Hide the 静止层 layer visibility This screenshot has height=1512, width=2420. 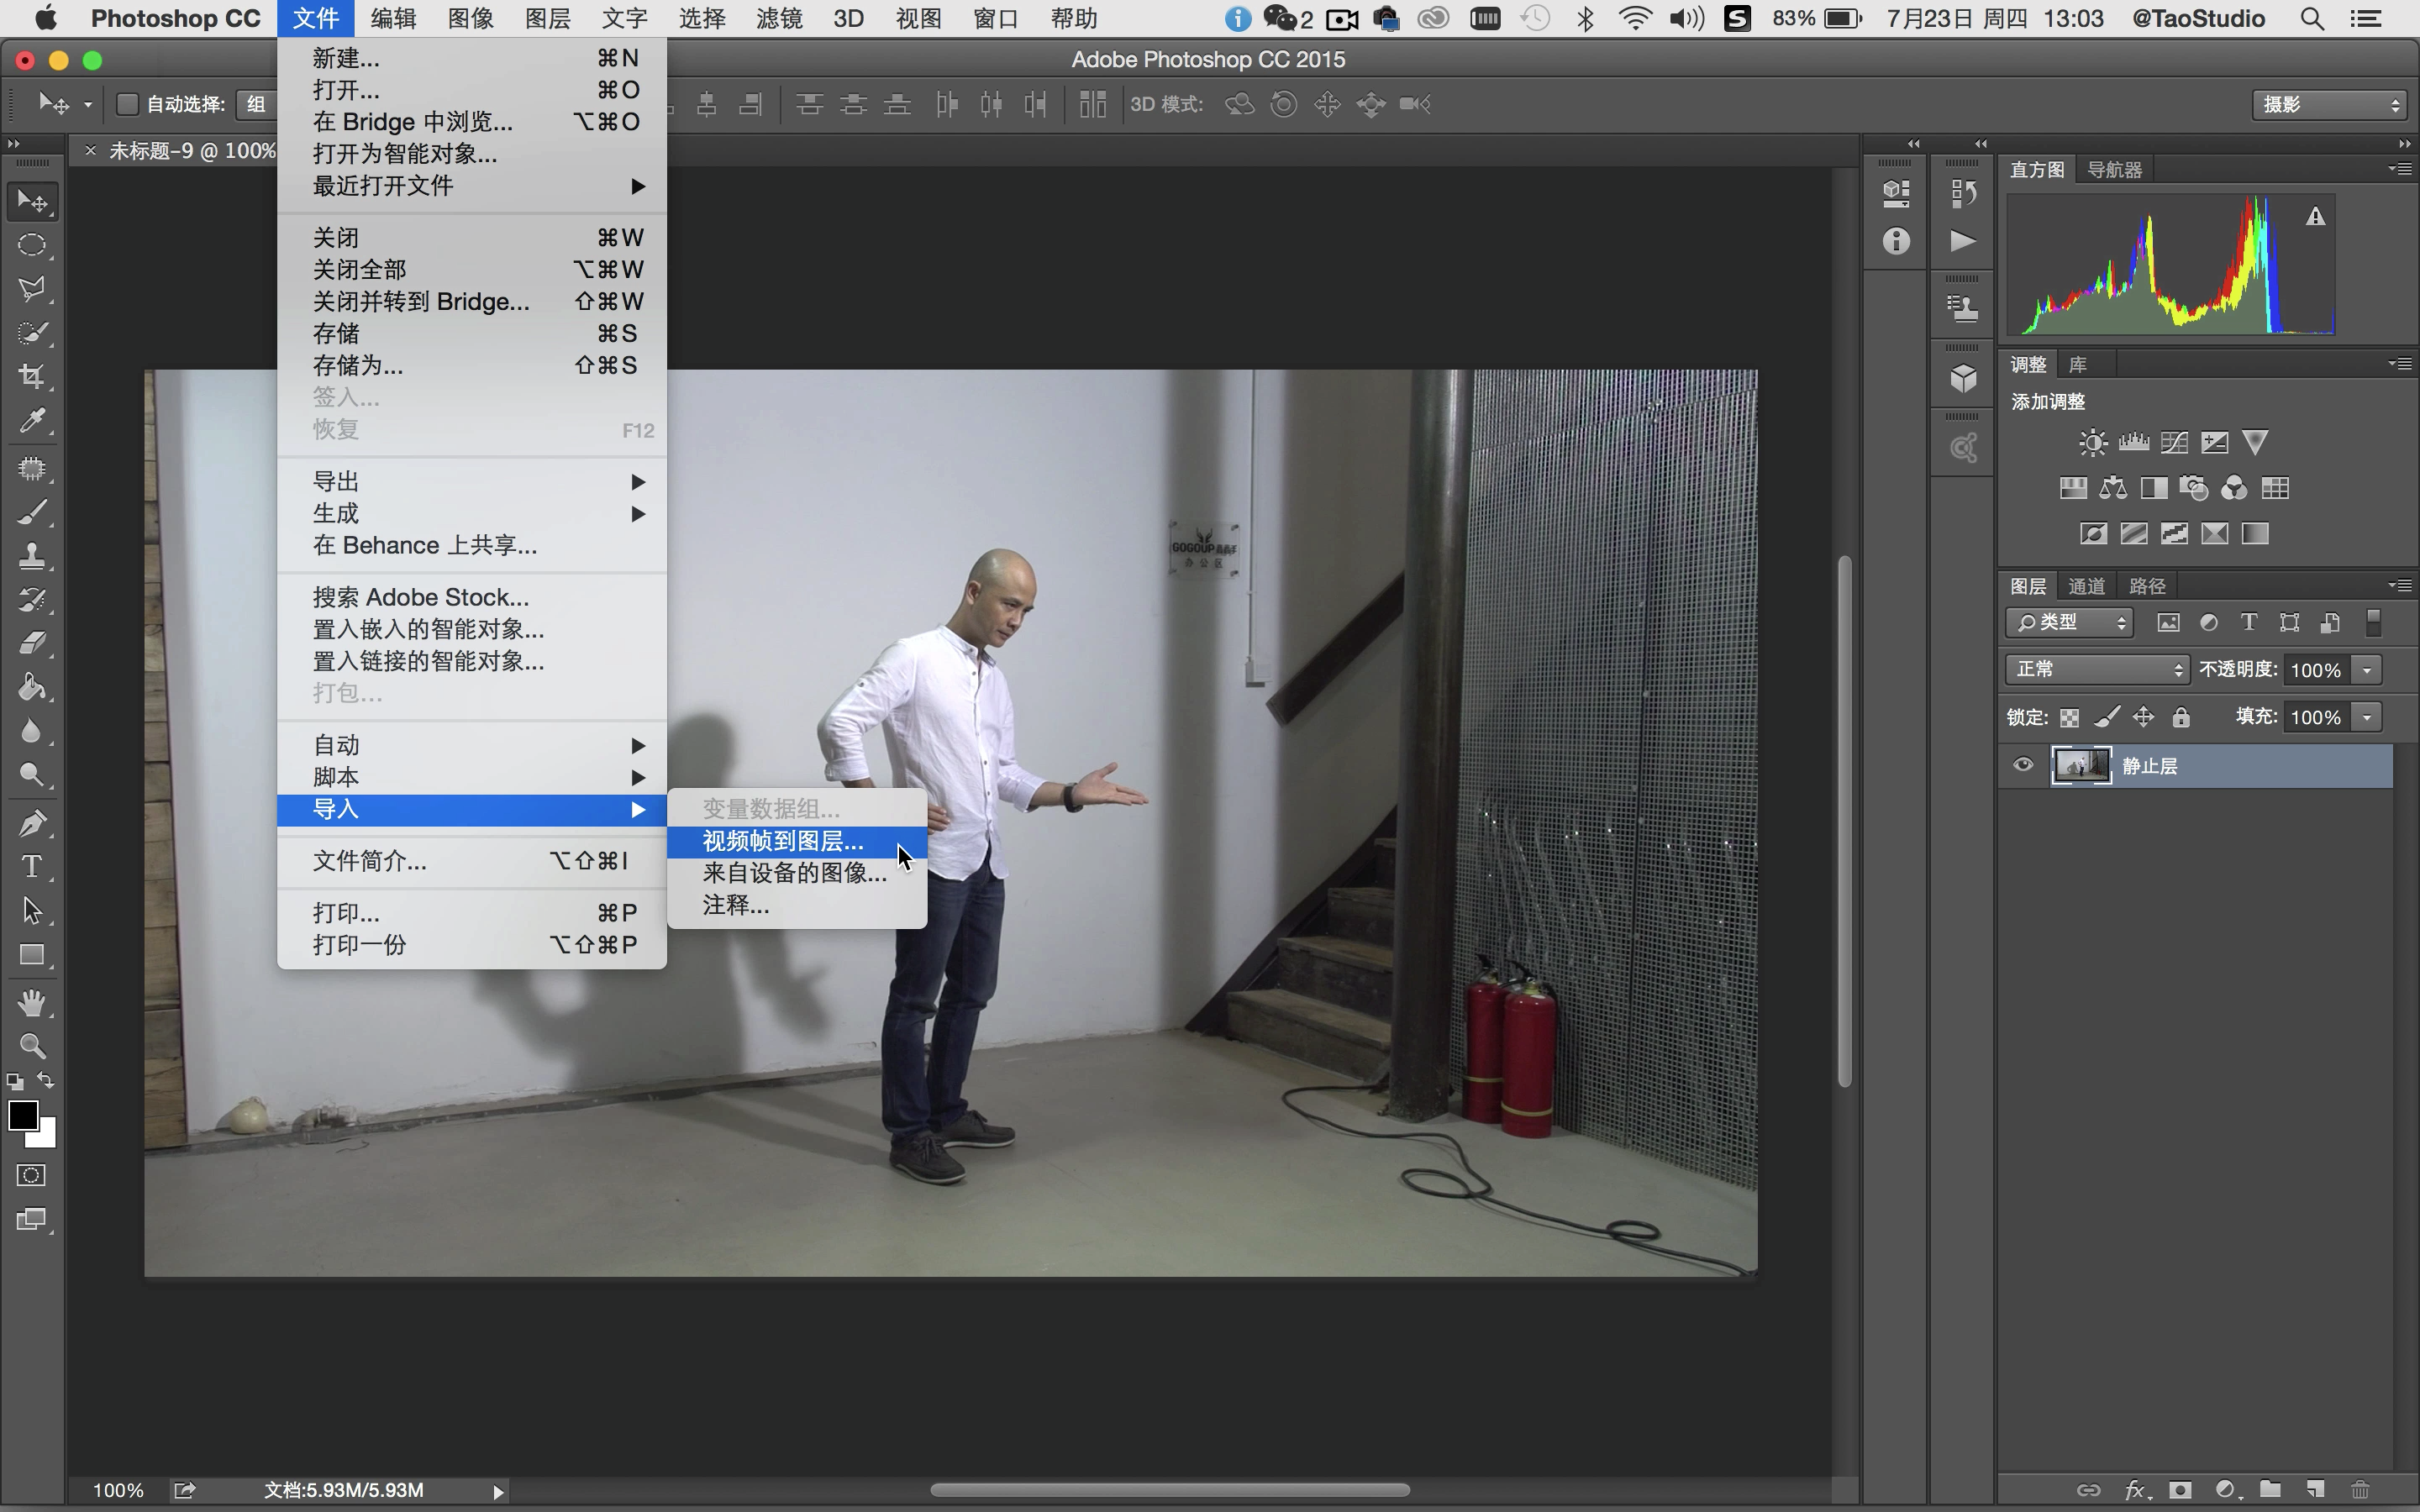point(2023,765)
